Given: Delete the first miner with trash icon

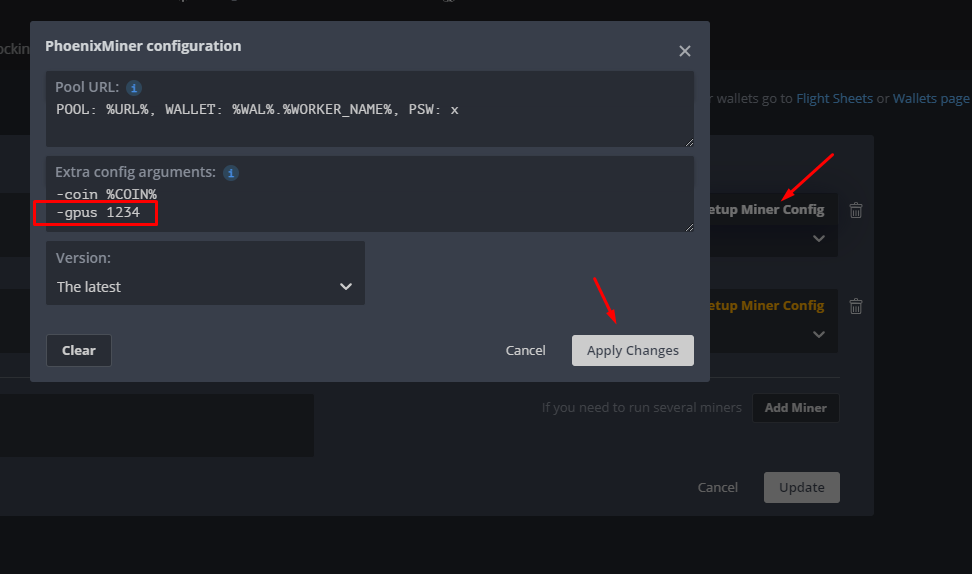Looking at the screenshot, I should point(855,210).
